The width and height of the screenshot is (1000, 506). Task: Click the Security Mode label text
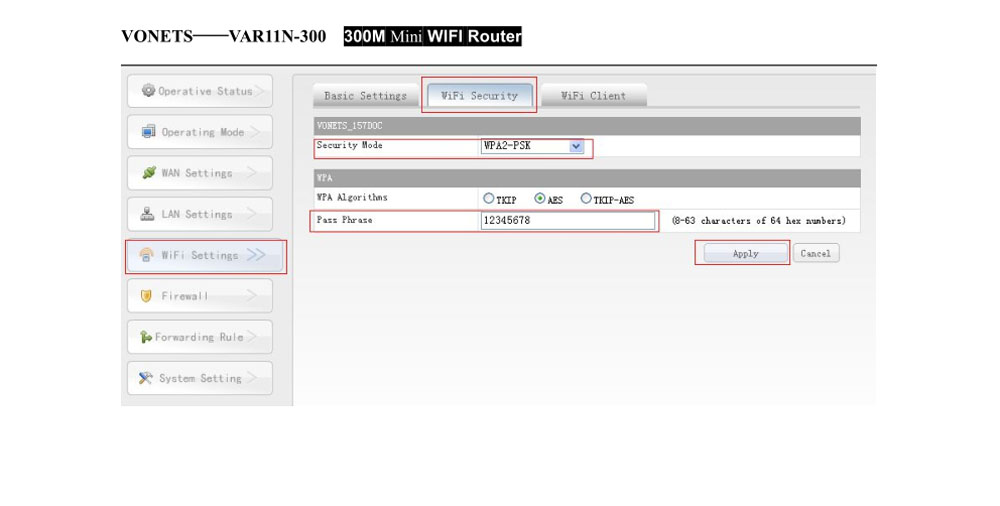pos(349,145)
